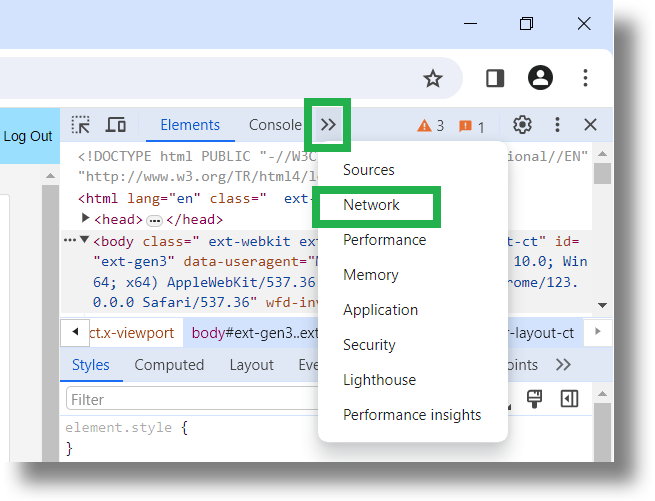Screen dimensions: 655x501
Task: Open the more tabs chevron beside Console
Action: tap(328, 125)
